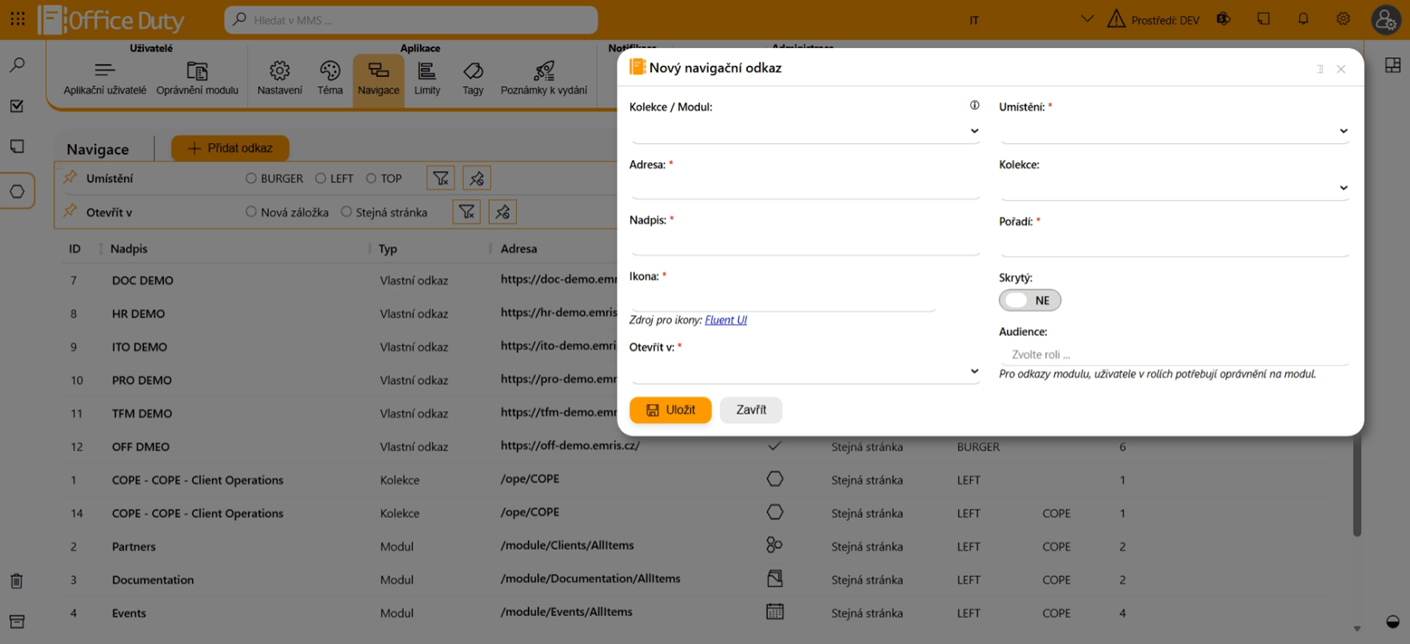Click the Ikona input field

(x=783, y=299)
